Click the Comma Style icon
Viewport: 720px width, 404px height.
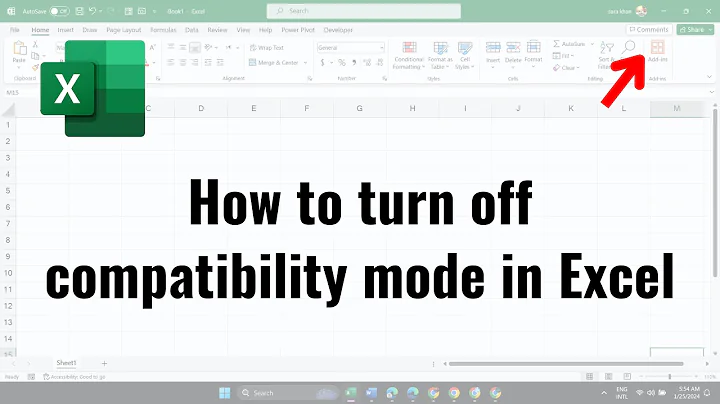tap(354, 62)
